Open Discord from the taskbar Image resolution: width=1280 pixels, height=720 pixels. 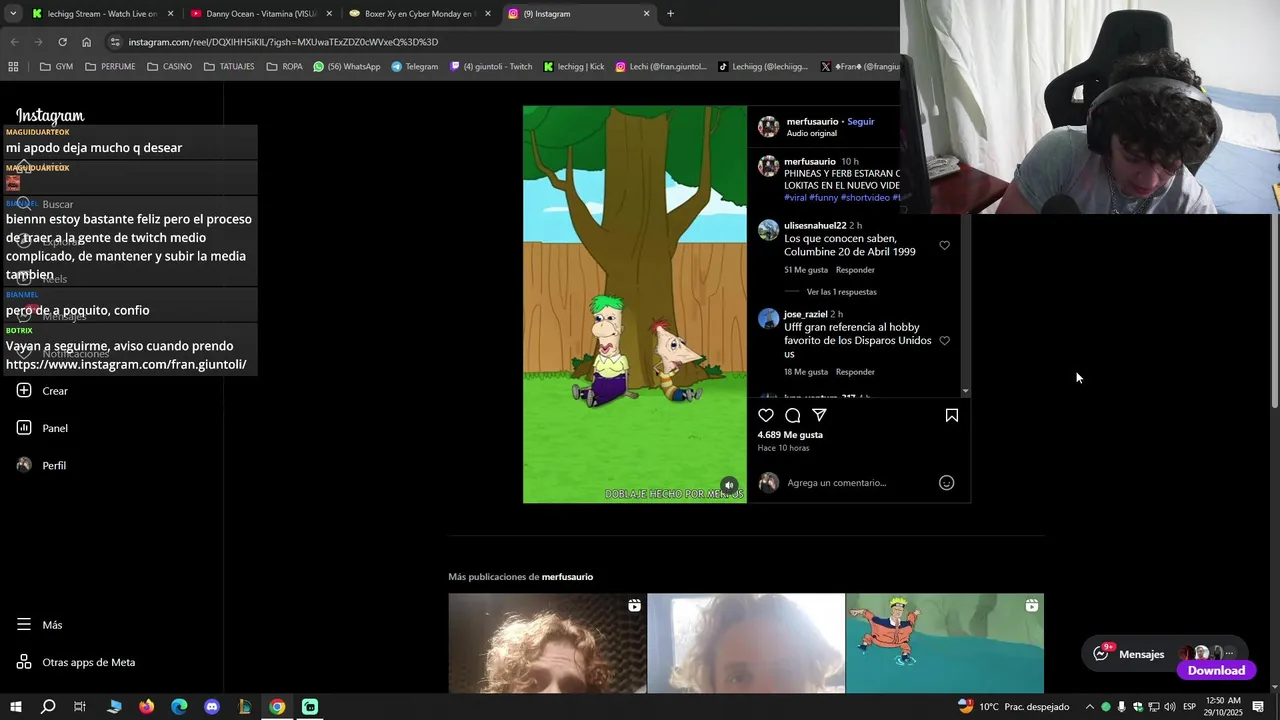(x=212, y=707)
